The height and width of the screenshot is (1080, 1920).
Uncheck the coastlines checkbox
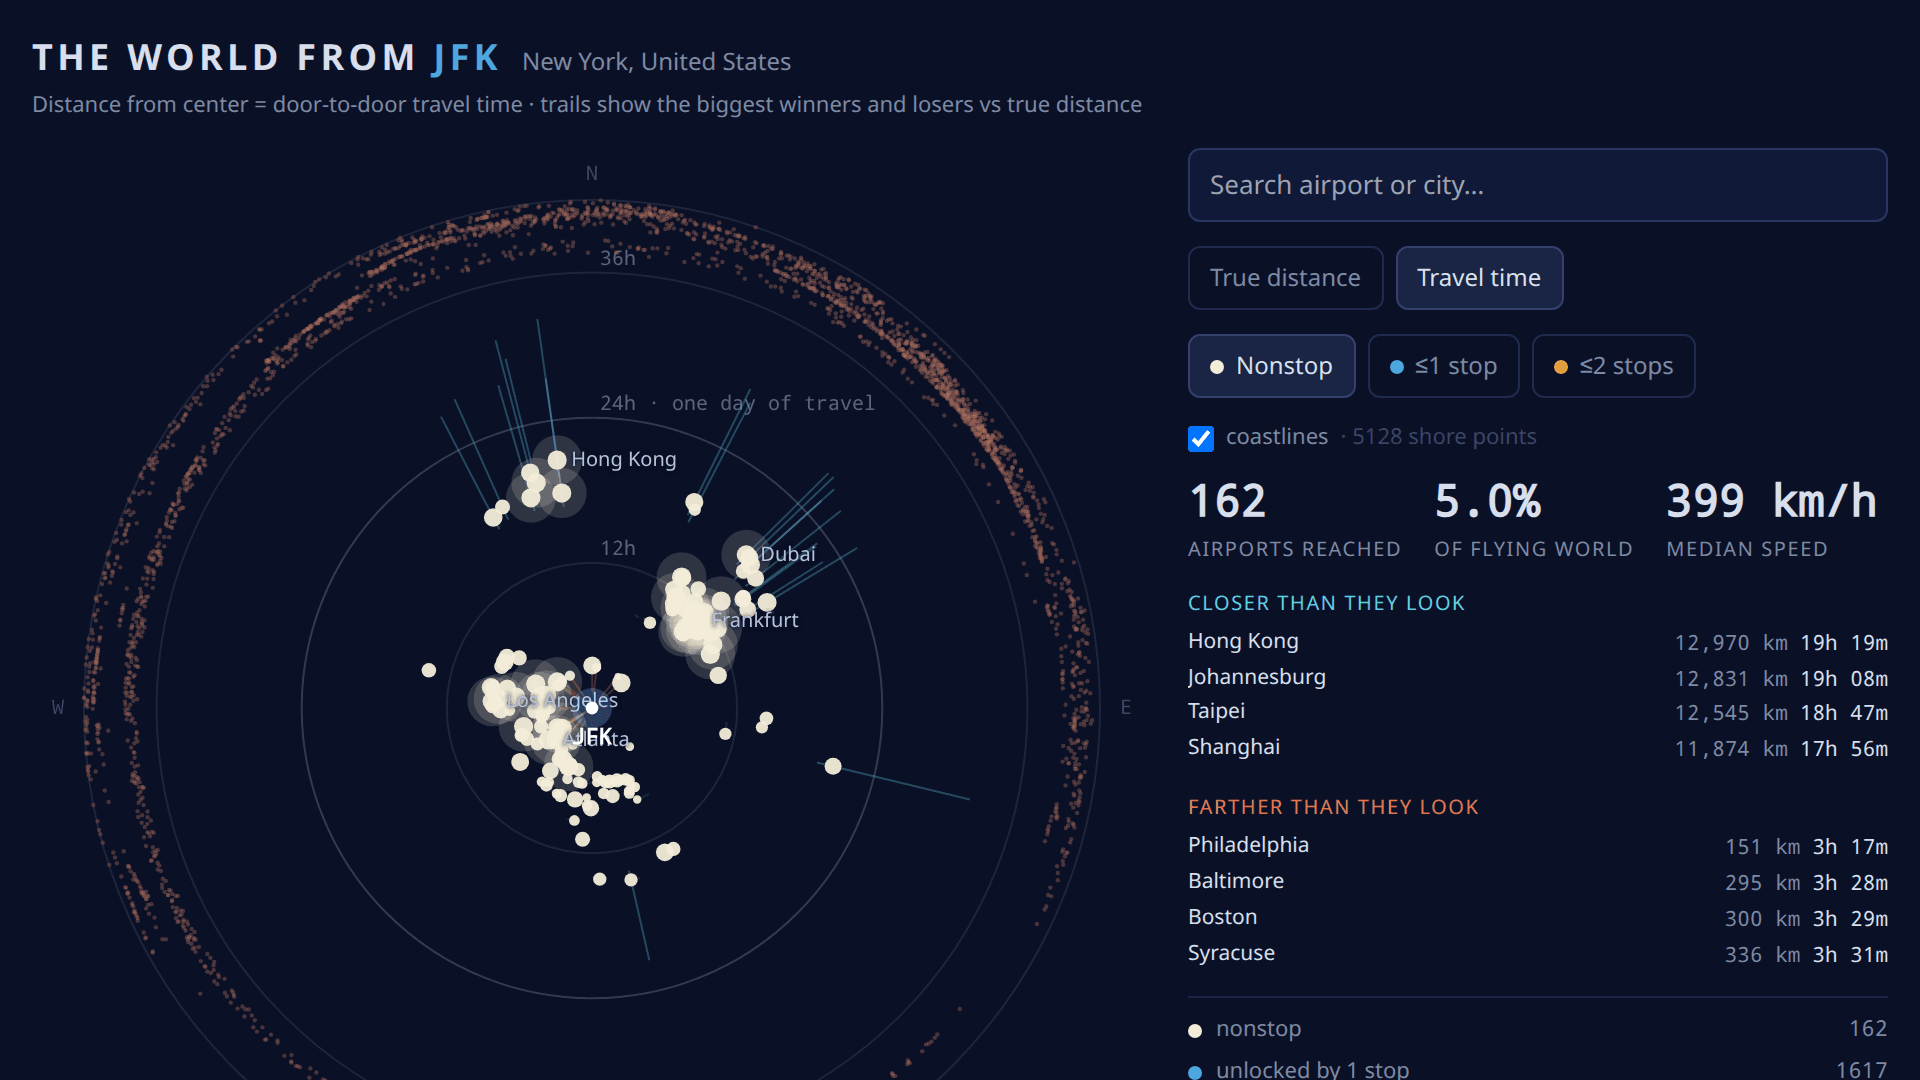1200,438
